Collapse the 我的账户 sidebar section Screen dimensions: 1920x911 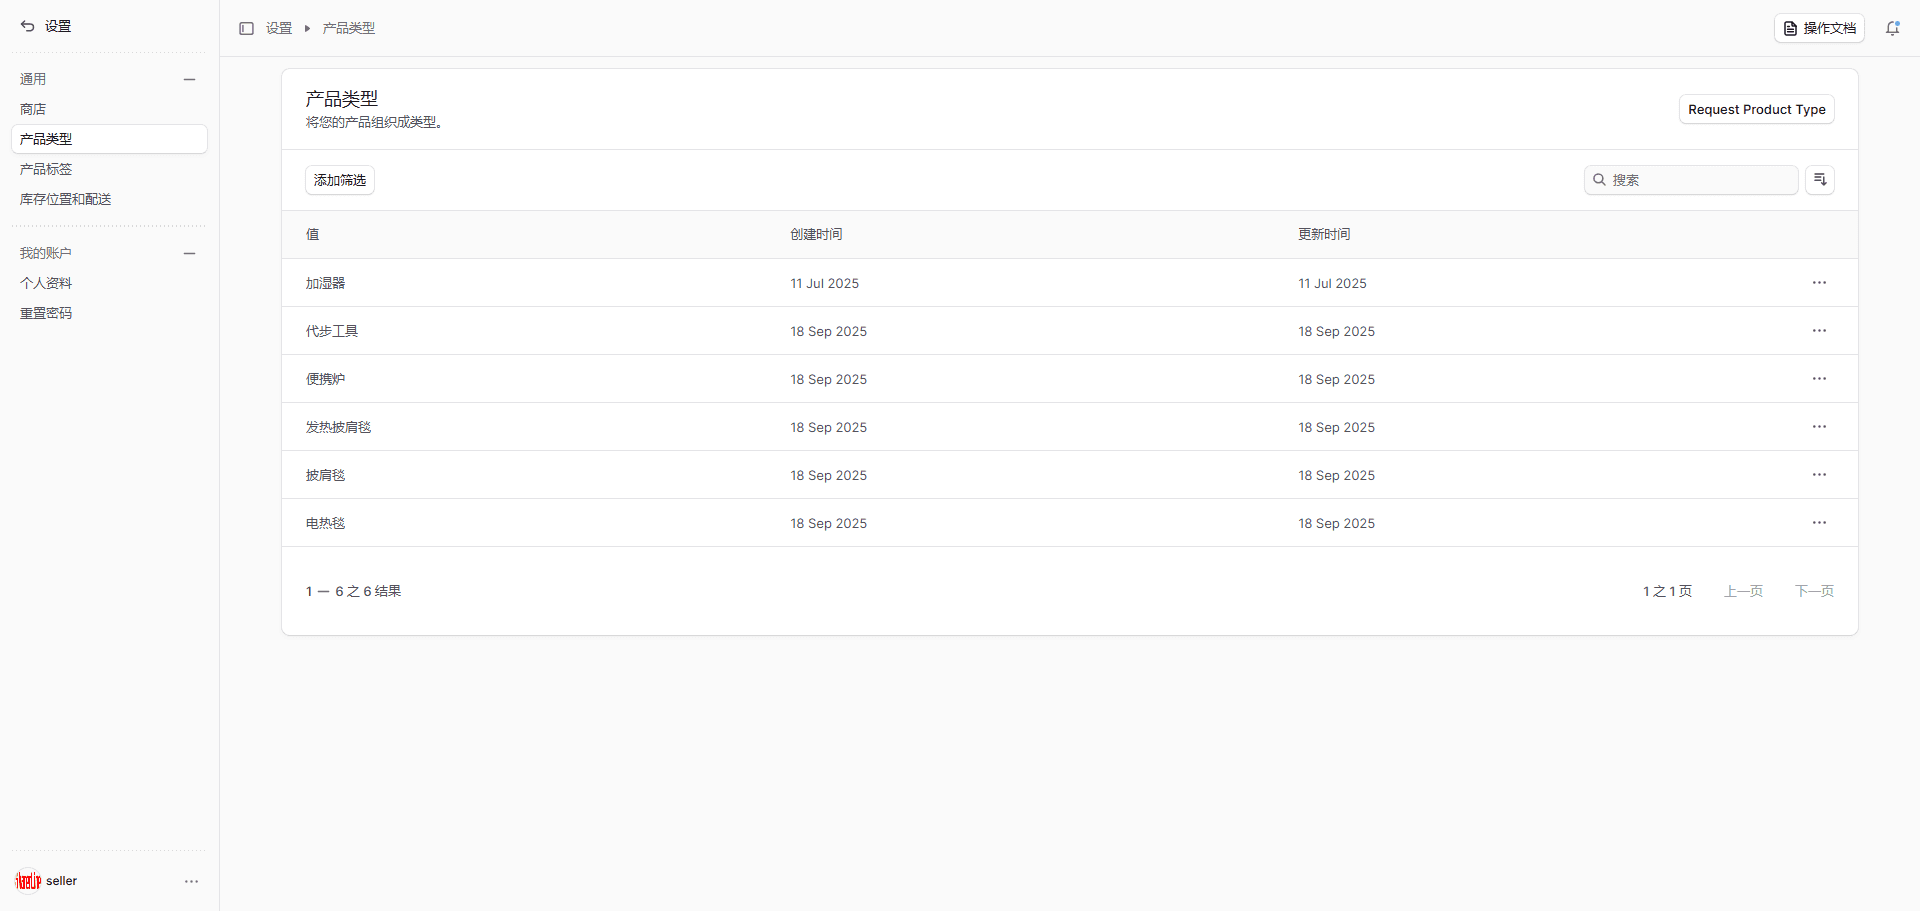coord(189,253)
